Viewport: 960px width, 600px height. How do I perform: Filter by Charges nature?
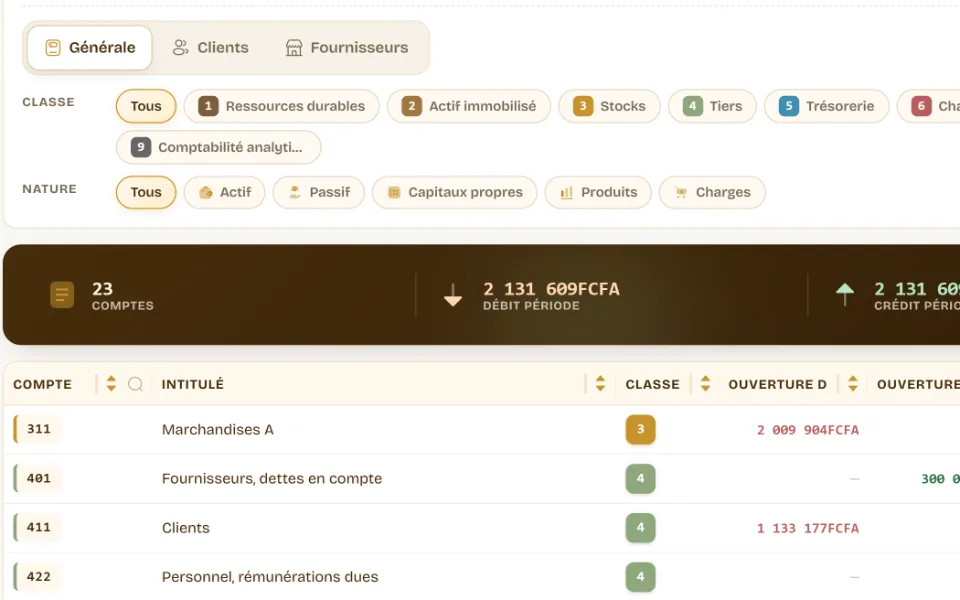pos(712,192)
